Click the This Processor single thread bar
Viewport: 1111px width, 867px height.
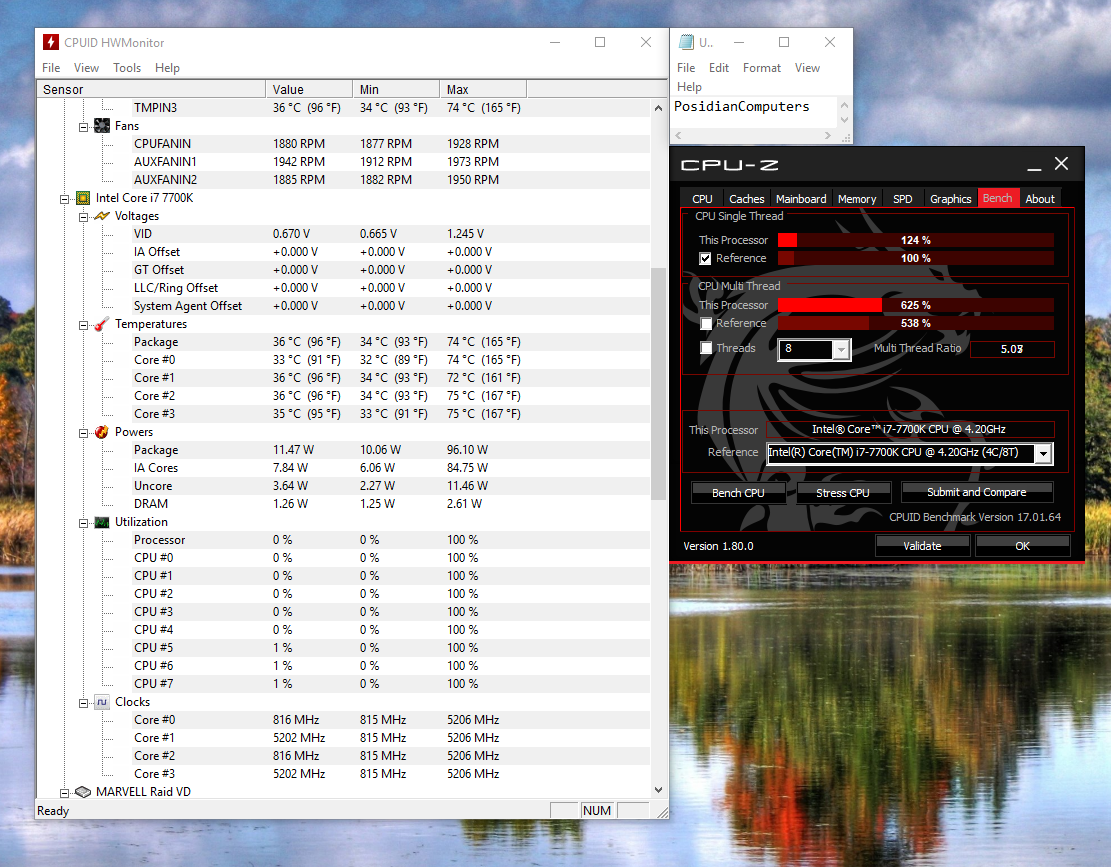pyautogui.click(x=915, y=240)
